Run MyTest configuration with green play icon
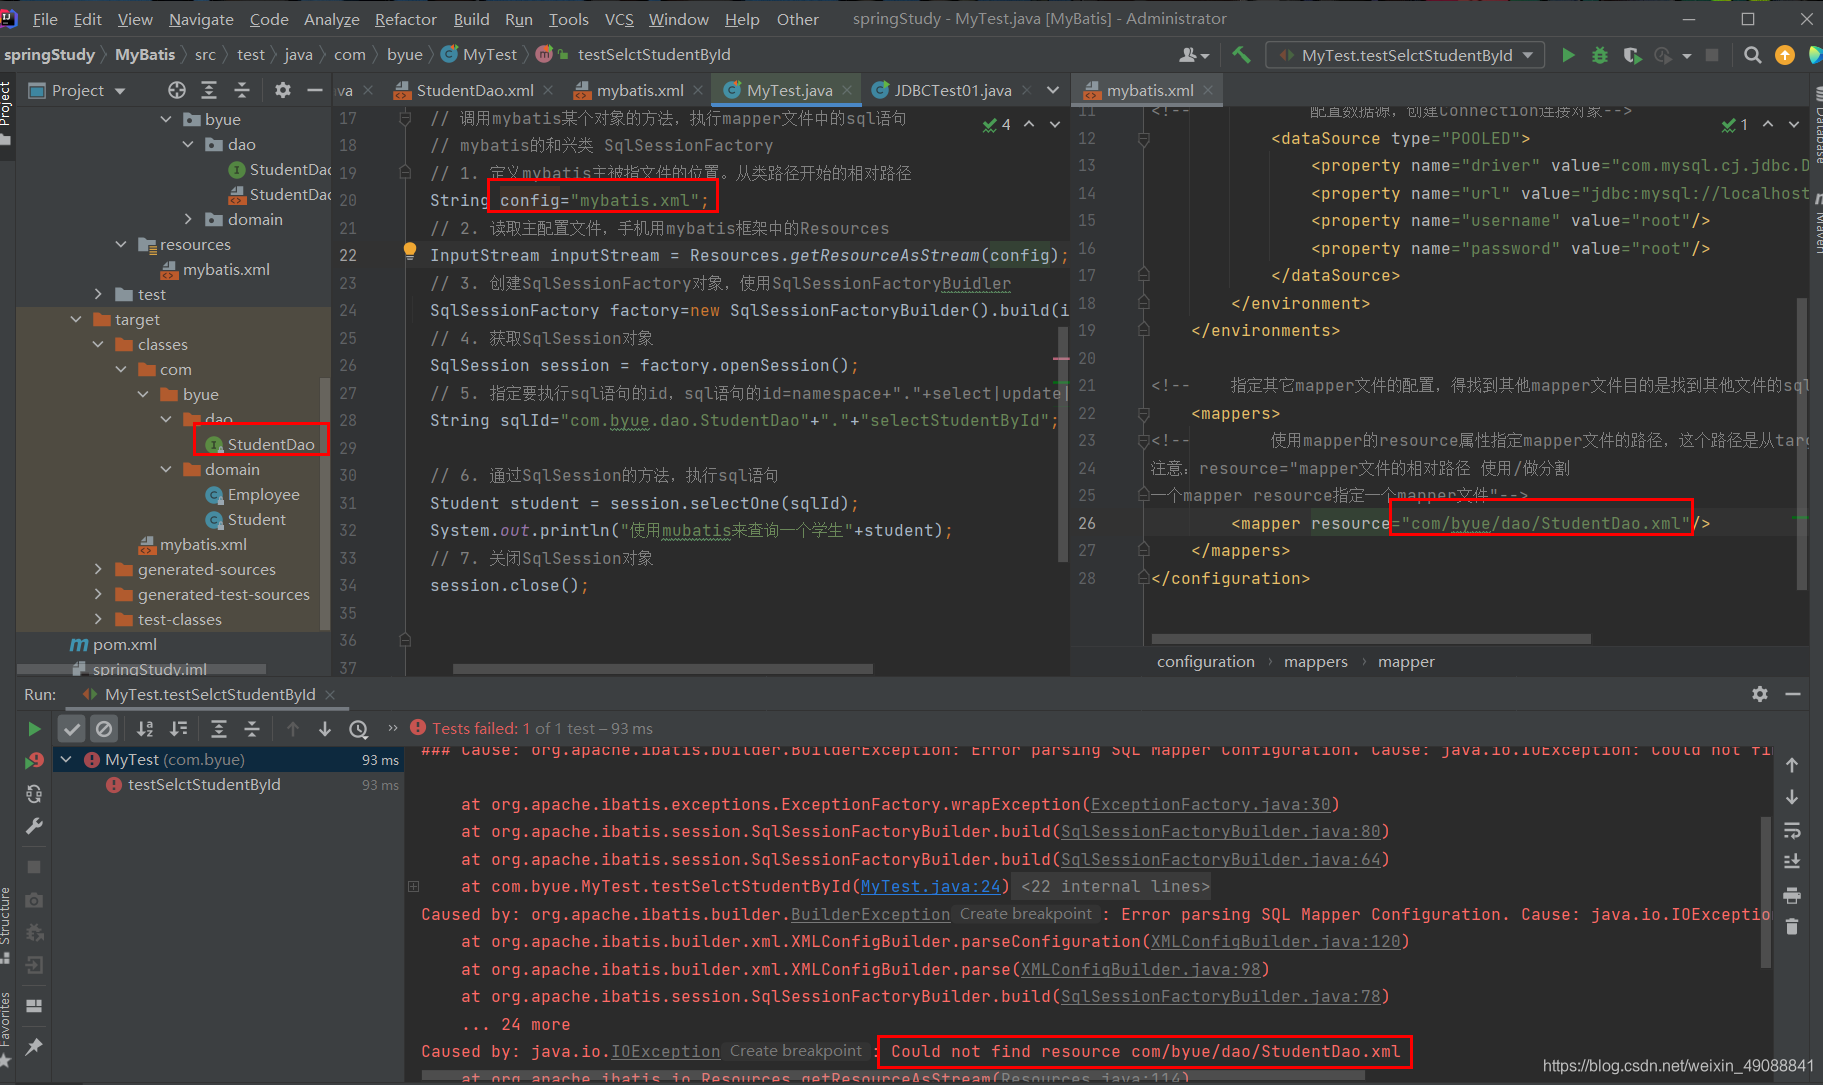 click(x=1568, y=55)
